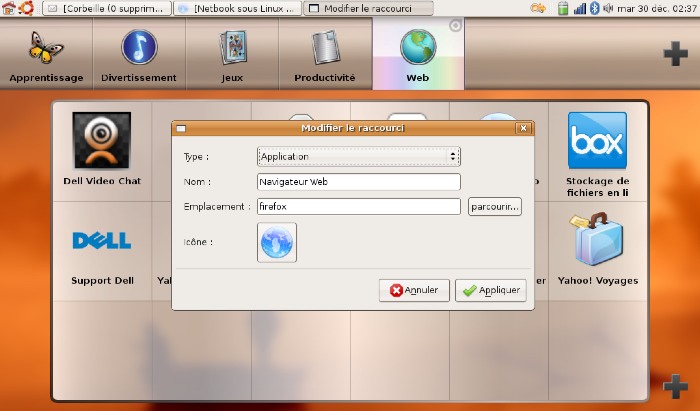Open the Yahoo! Voyages suitcase icon
Screen dimensions: 700x411
(x=598, y=239)
